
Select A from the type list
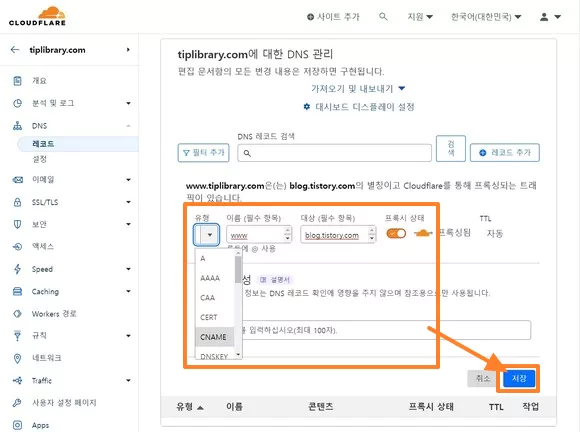215,258
